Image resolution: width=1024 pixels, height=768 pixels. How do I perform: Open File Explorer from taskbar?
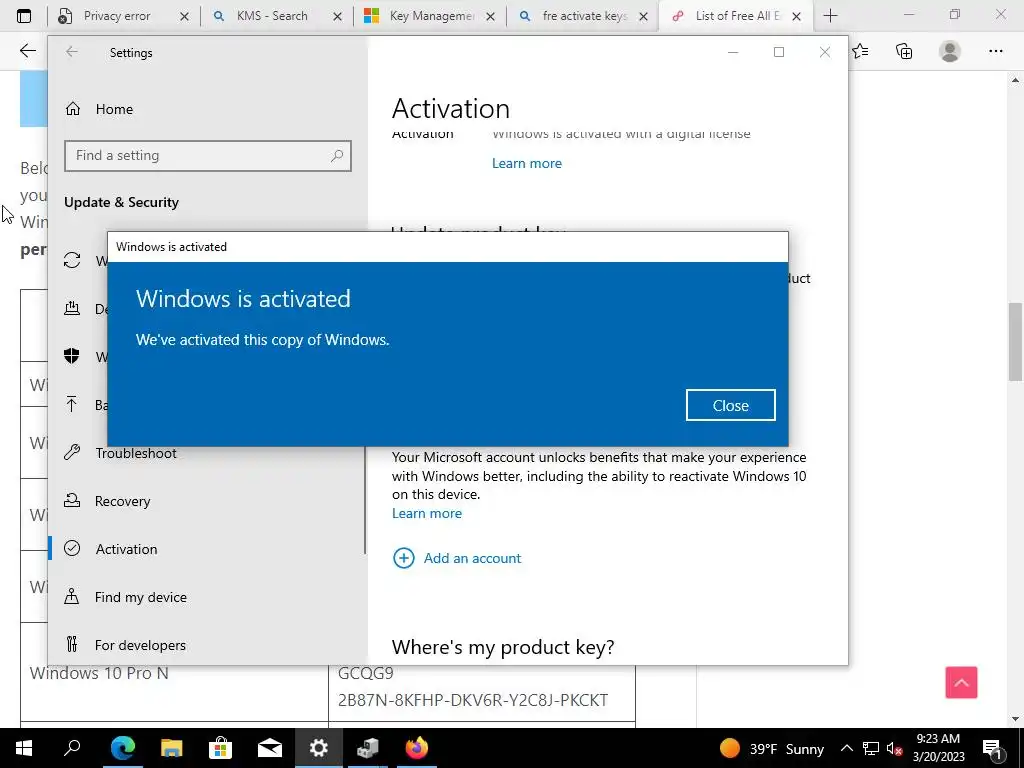coord(171,748)
